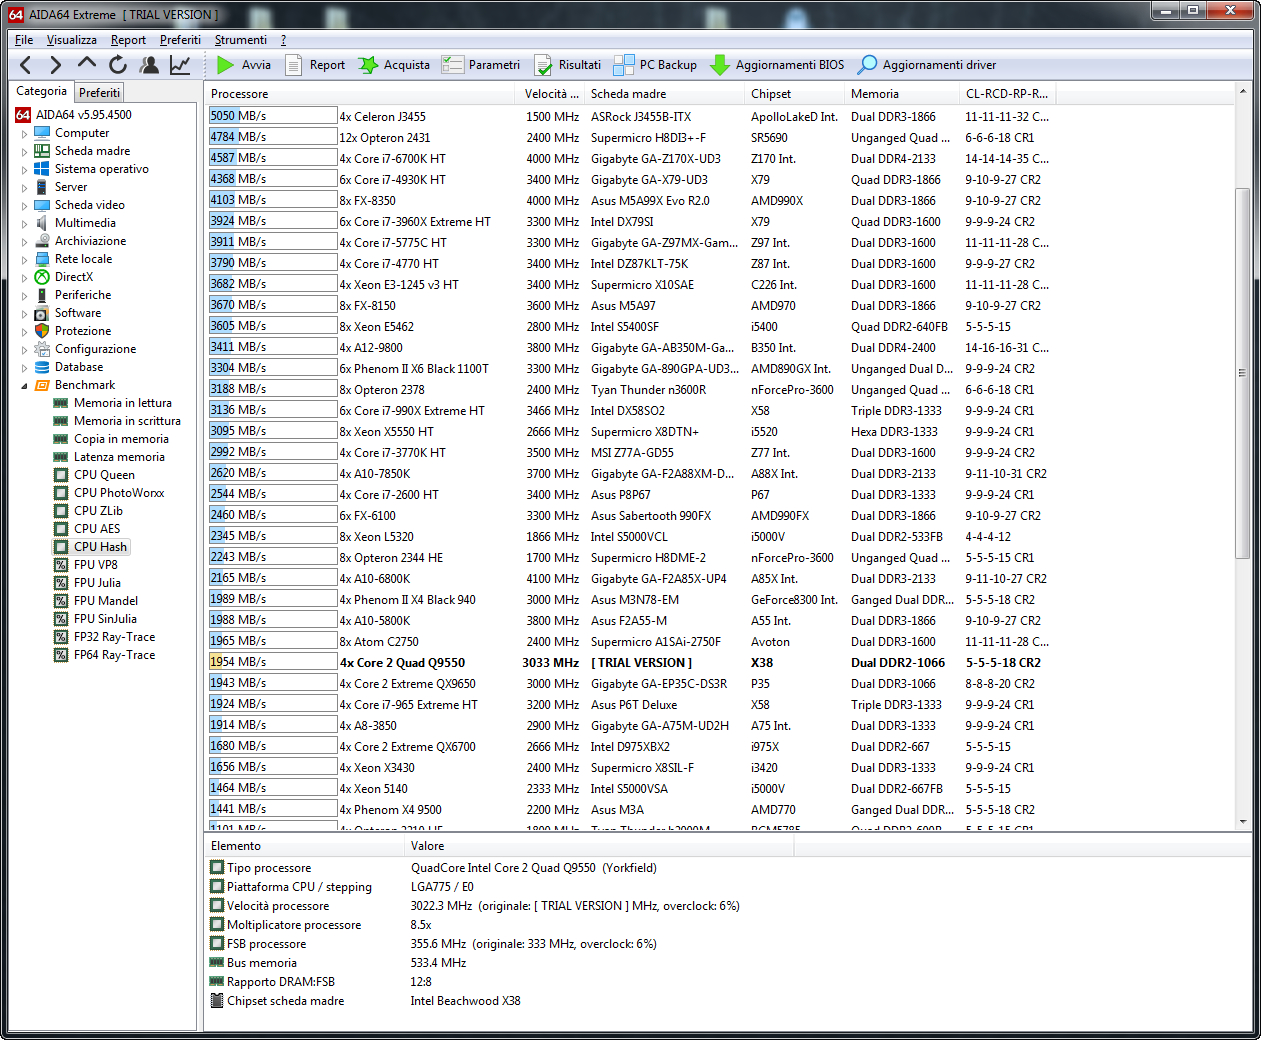Start benchmark with Avvia button
Image resolution: width=1261 pixels, height=1040 pixels.
244,65
